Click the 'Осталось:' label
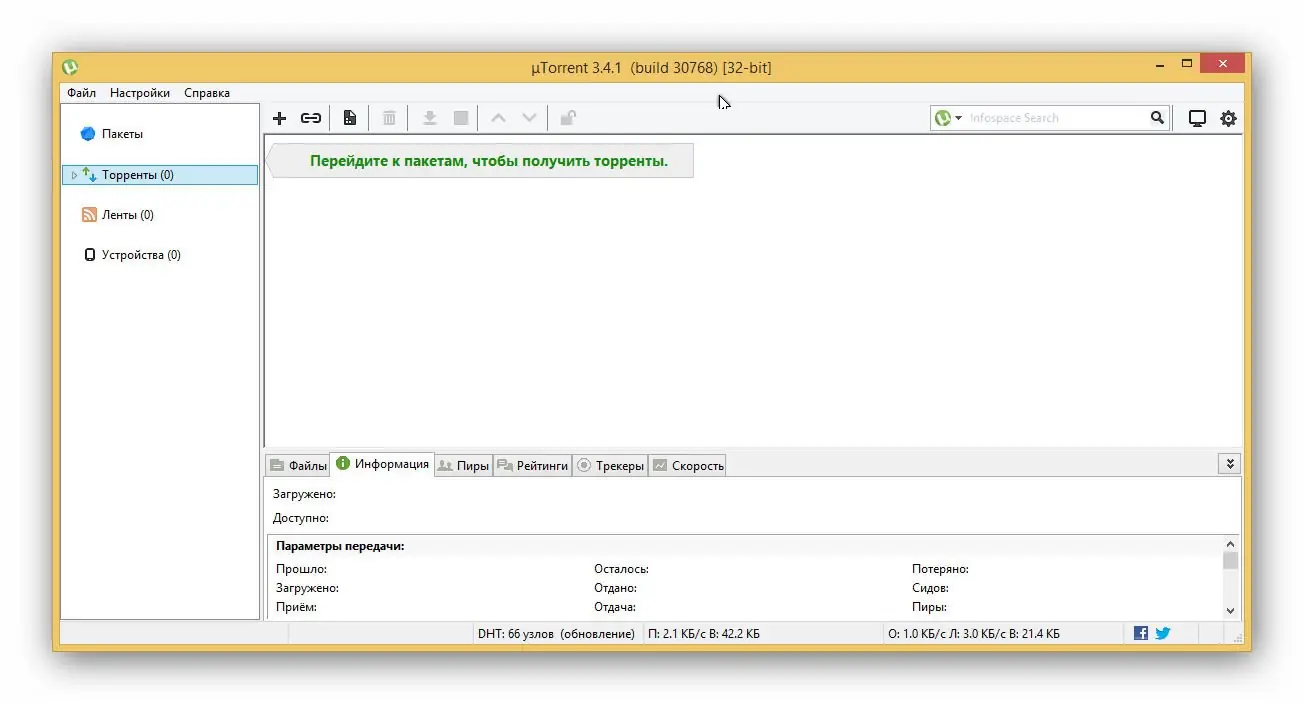Viewport: 1304px width, 704px height. 622,569
